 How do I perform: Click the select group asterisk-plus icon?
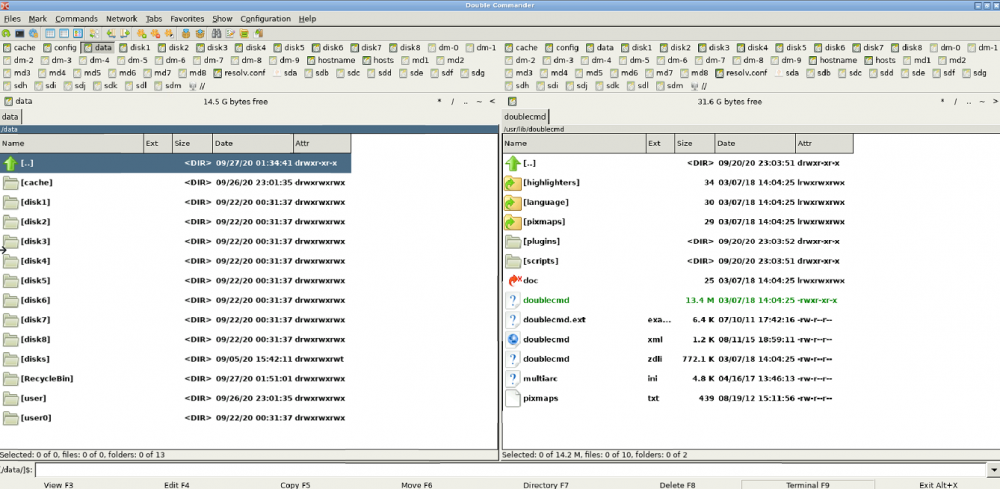(142, 33)
